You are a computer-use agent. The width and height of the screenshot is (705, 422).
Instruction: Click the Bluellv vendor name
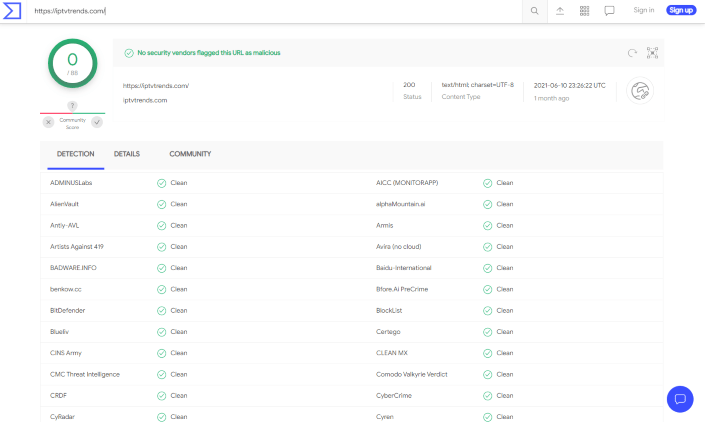point(59,332)
